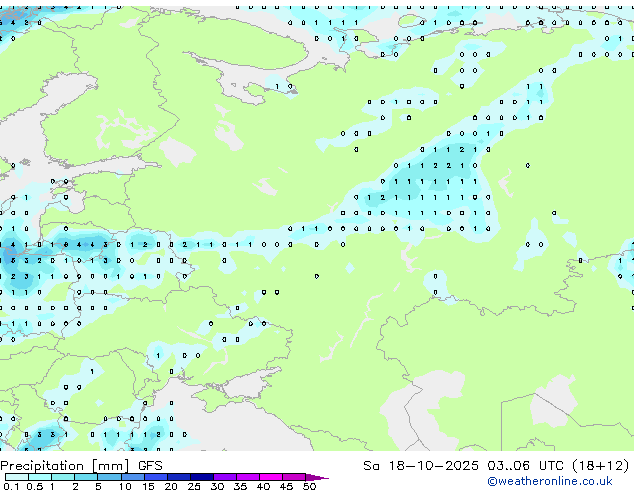Select the 1–2 mm legend color swatch
The image size is (634, 490).
click(x=63, y=477)
